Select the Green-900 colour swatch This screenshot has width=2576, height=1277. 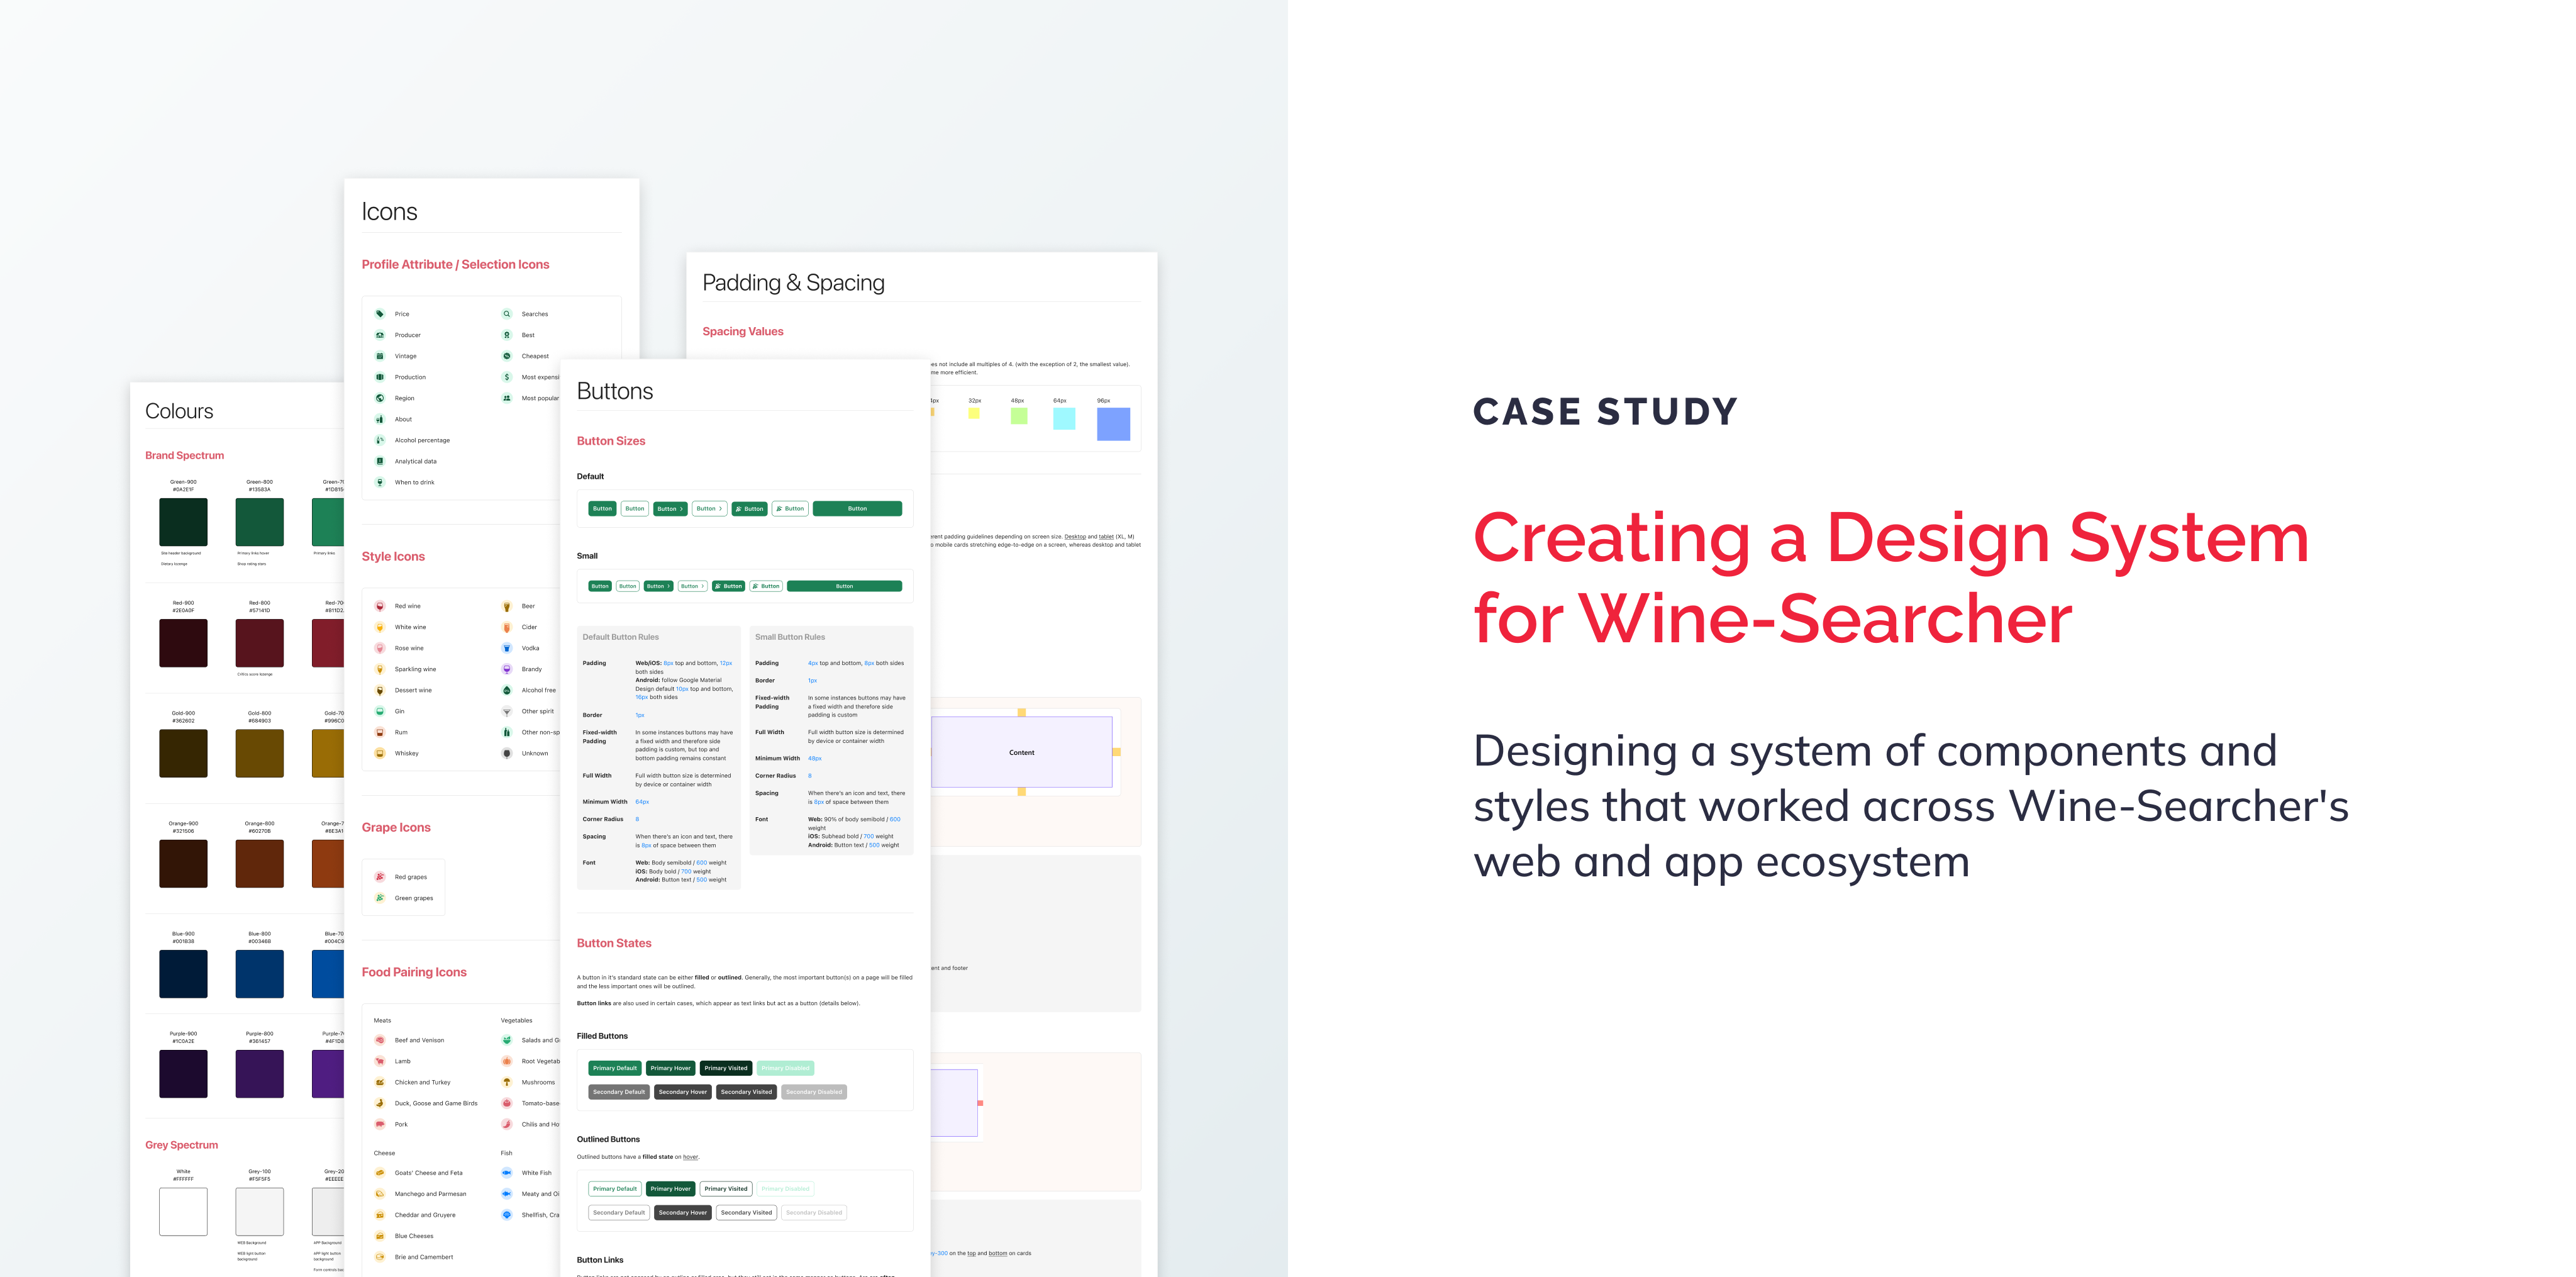pyautogui.click(x=183, y=522)
